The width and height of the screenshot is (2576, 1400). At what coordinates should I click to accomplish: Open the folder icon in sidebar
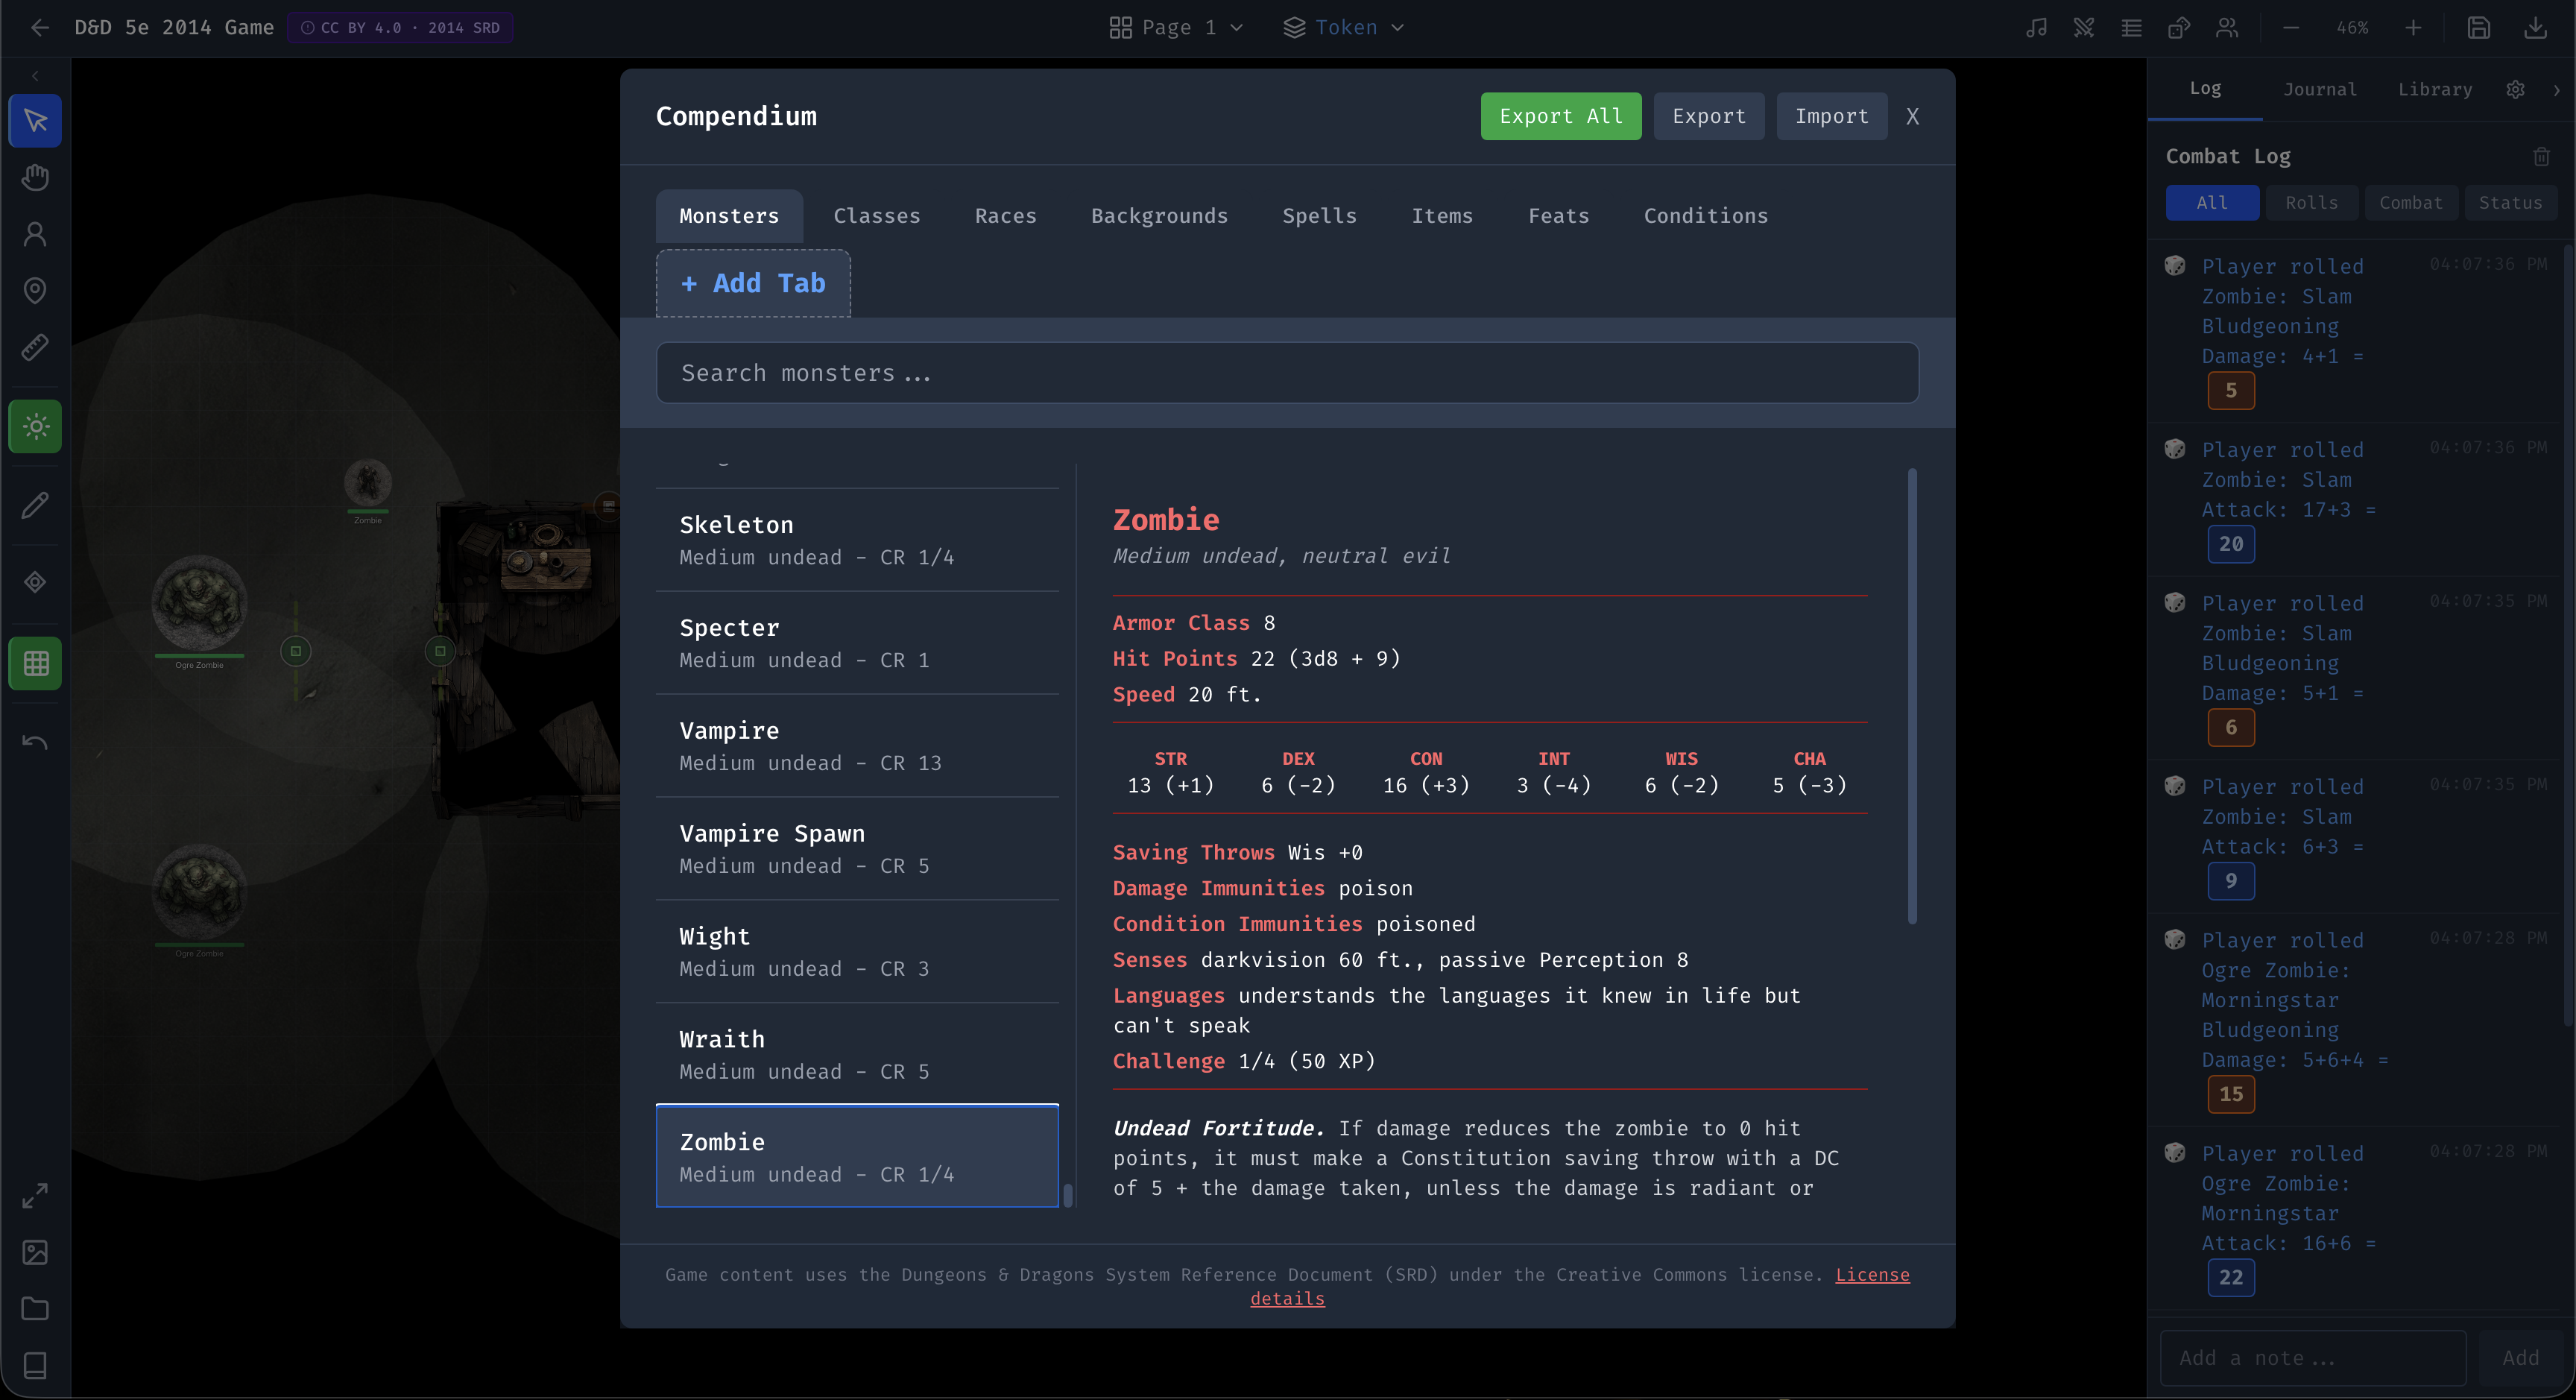coord(36,1310)
